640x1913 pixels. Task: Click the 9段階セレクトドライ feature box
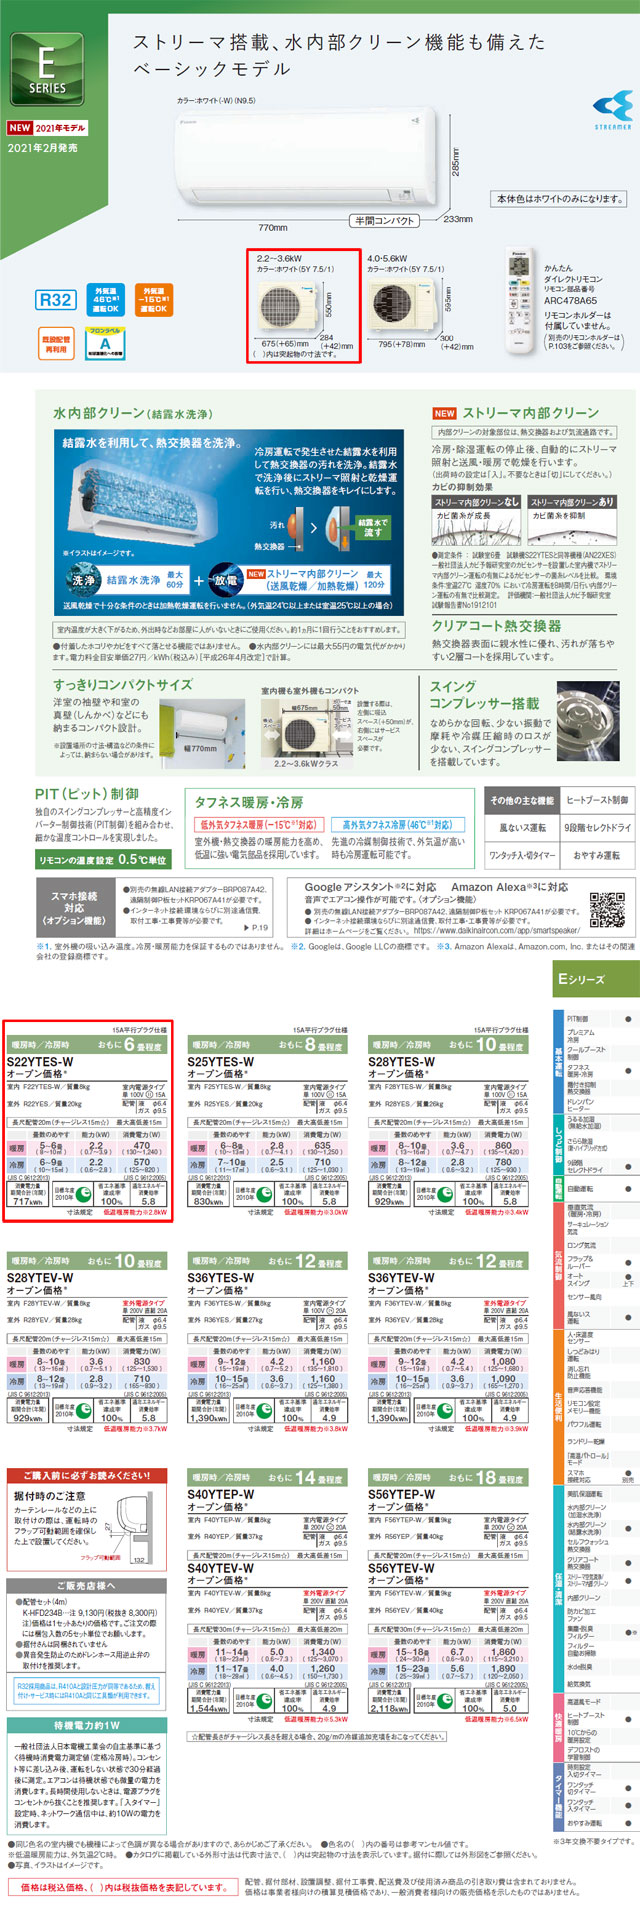[x=597, y=828]
